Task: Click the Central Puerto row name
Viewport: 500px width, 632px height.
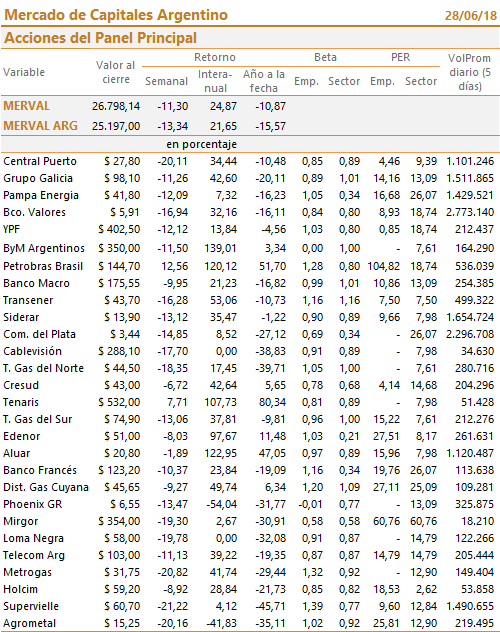Action: pos(40,161)
